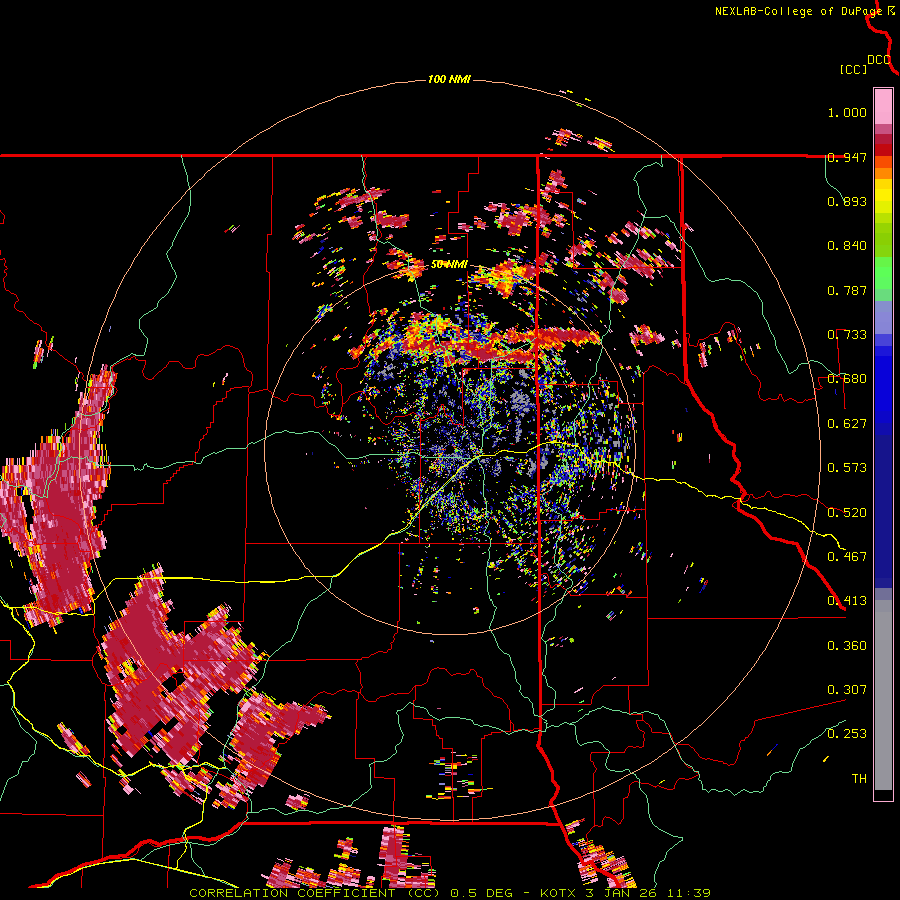Click the 0.573 legend value
900x900 pixels.
(847, 468)
